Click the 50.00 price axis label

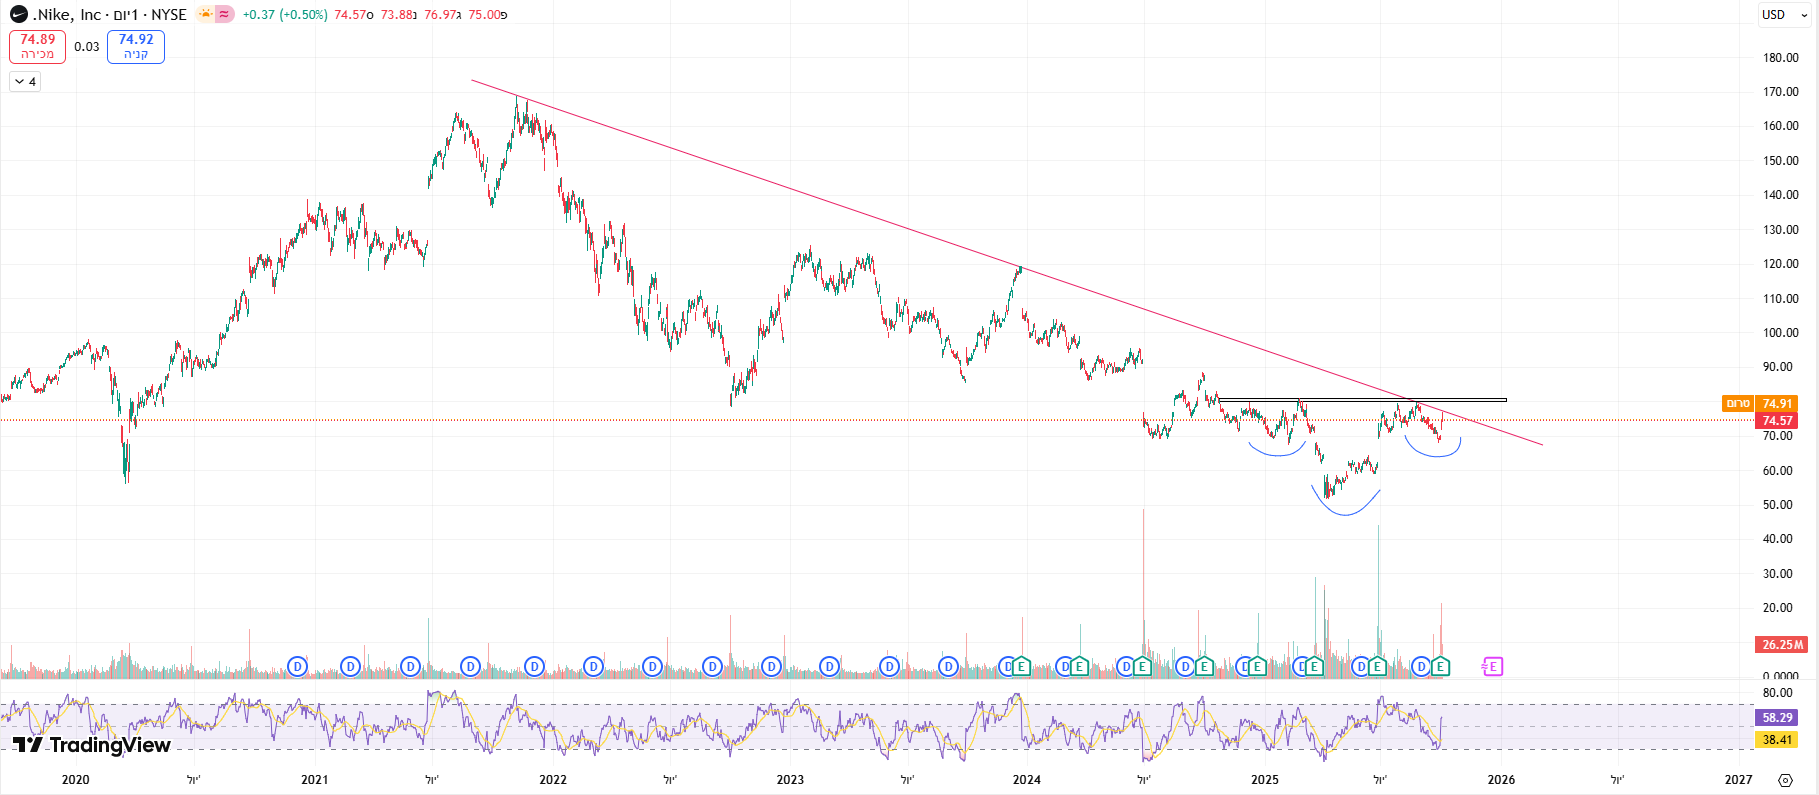[1778, 505]
